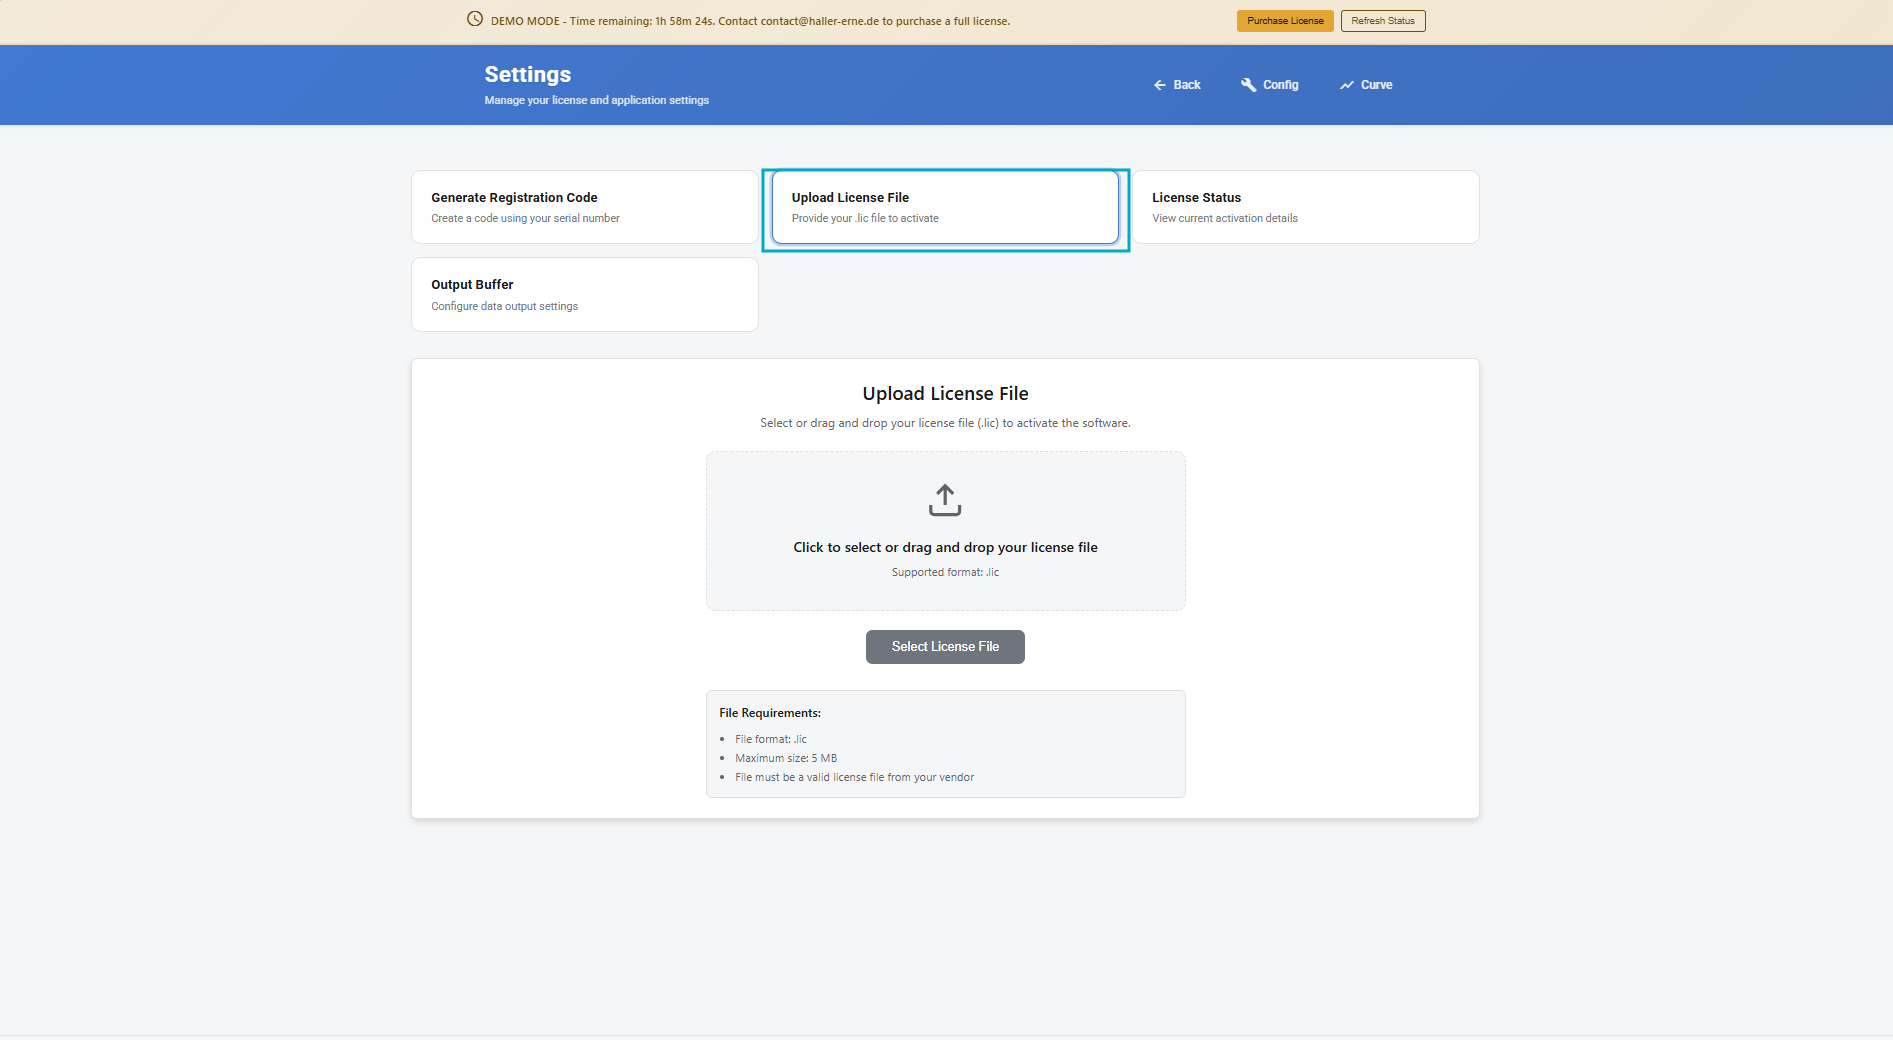1893x1040 pixels.
Task: Switch to the License Status tab
Action: 1305,207
